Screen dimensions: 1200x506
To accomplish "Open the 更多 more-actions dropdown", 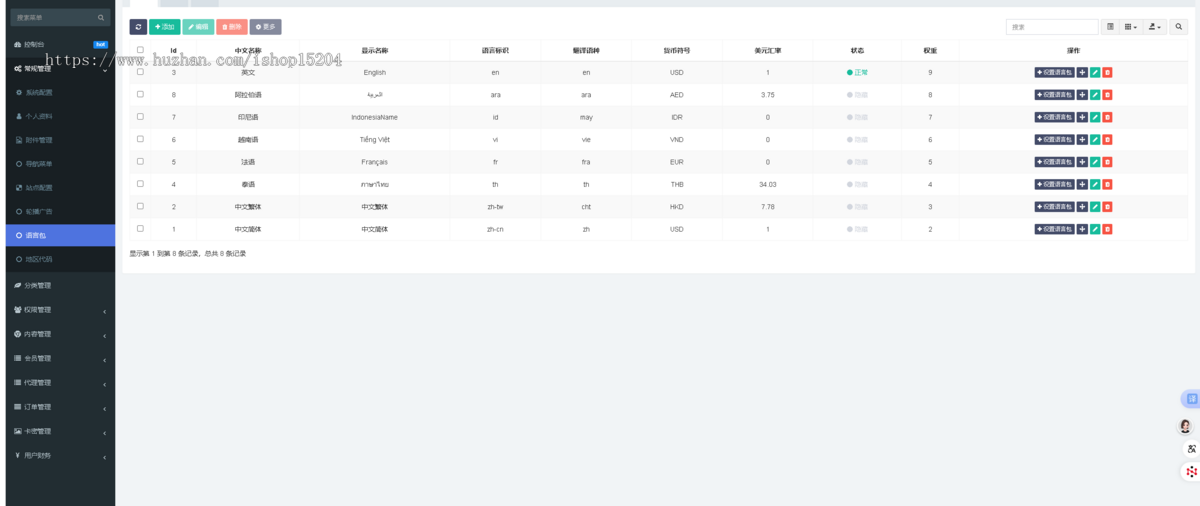I will click(x=265, y=27).
